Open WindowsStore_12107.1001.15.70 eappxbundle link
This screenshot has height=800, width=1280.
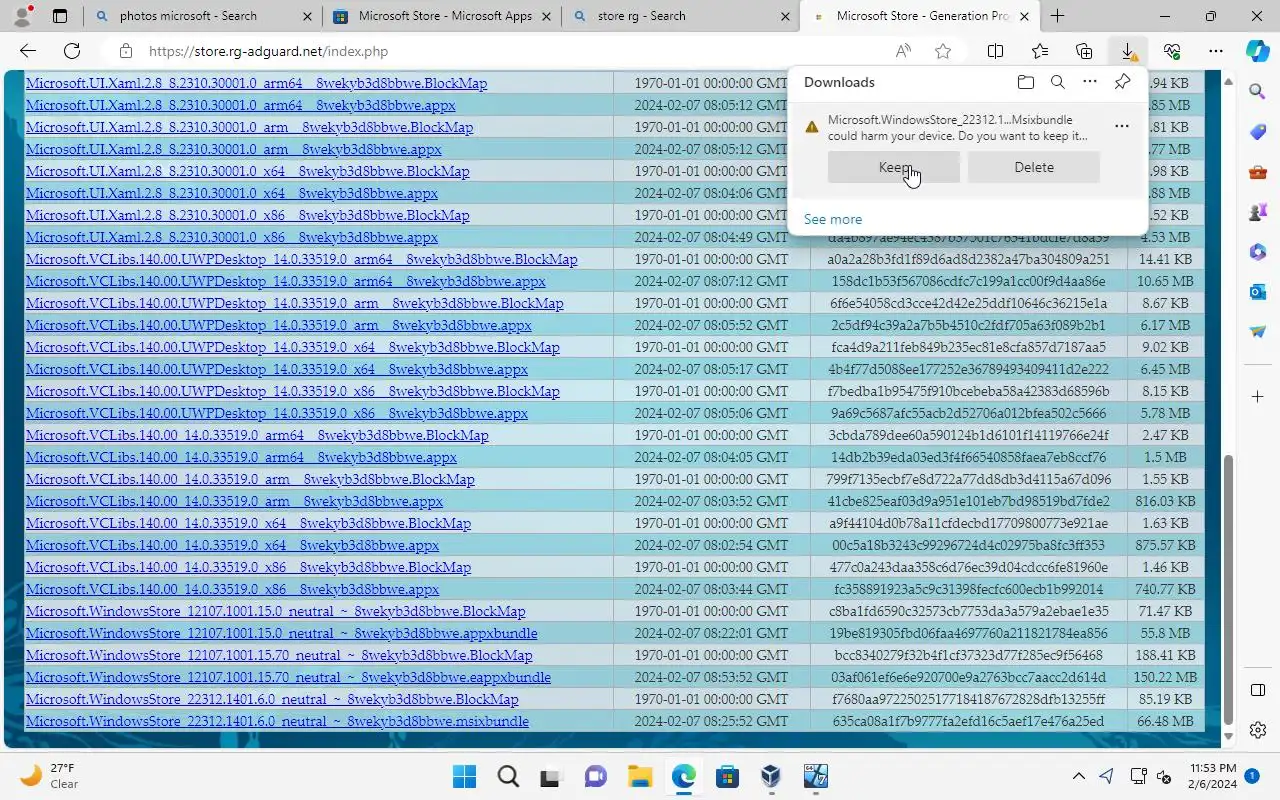click(x=288, y=677)
